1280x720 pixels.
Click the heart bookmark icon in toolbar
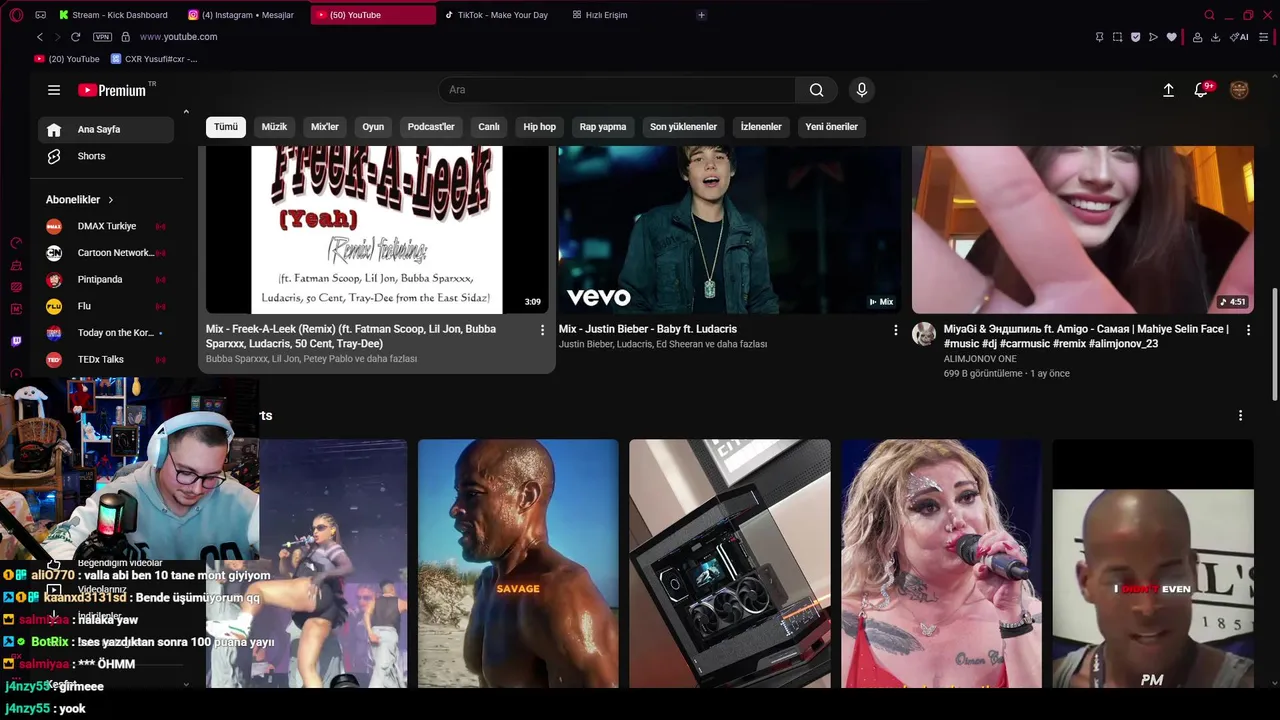(1171, 37)
